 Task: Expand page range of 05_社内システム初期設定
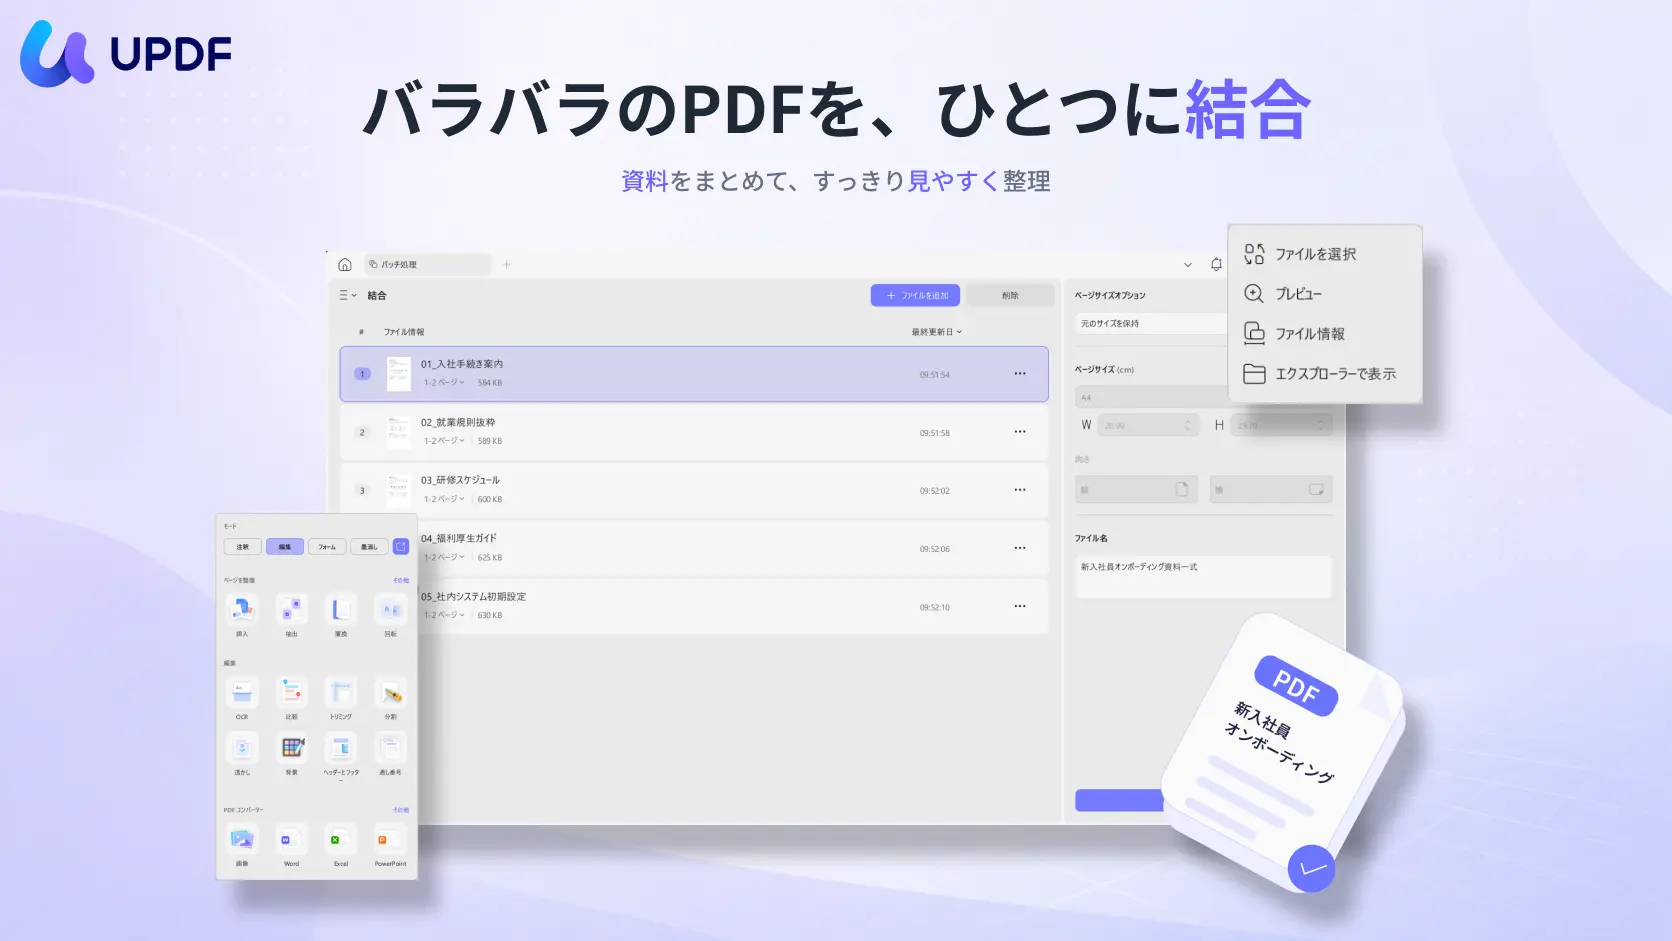pos(444,615)
